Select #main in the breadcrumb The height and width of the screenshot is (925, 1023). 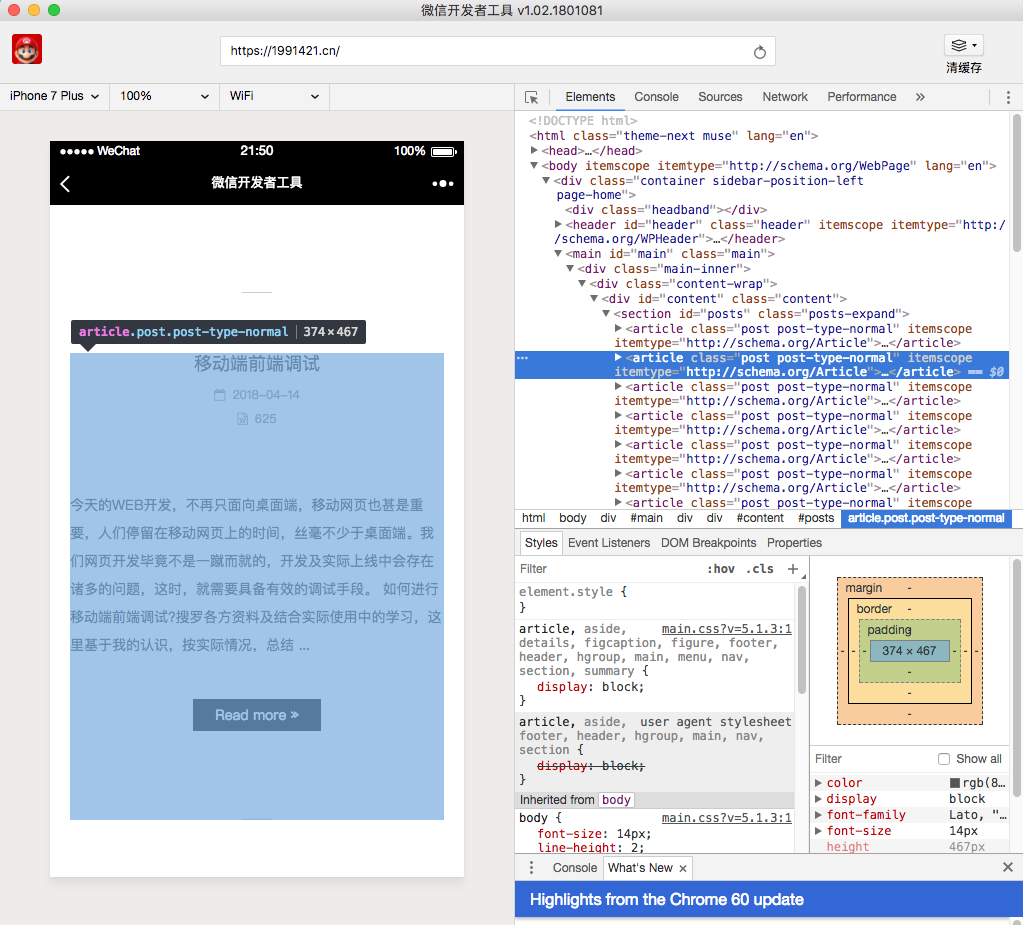[x=646, y=518]
